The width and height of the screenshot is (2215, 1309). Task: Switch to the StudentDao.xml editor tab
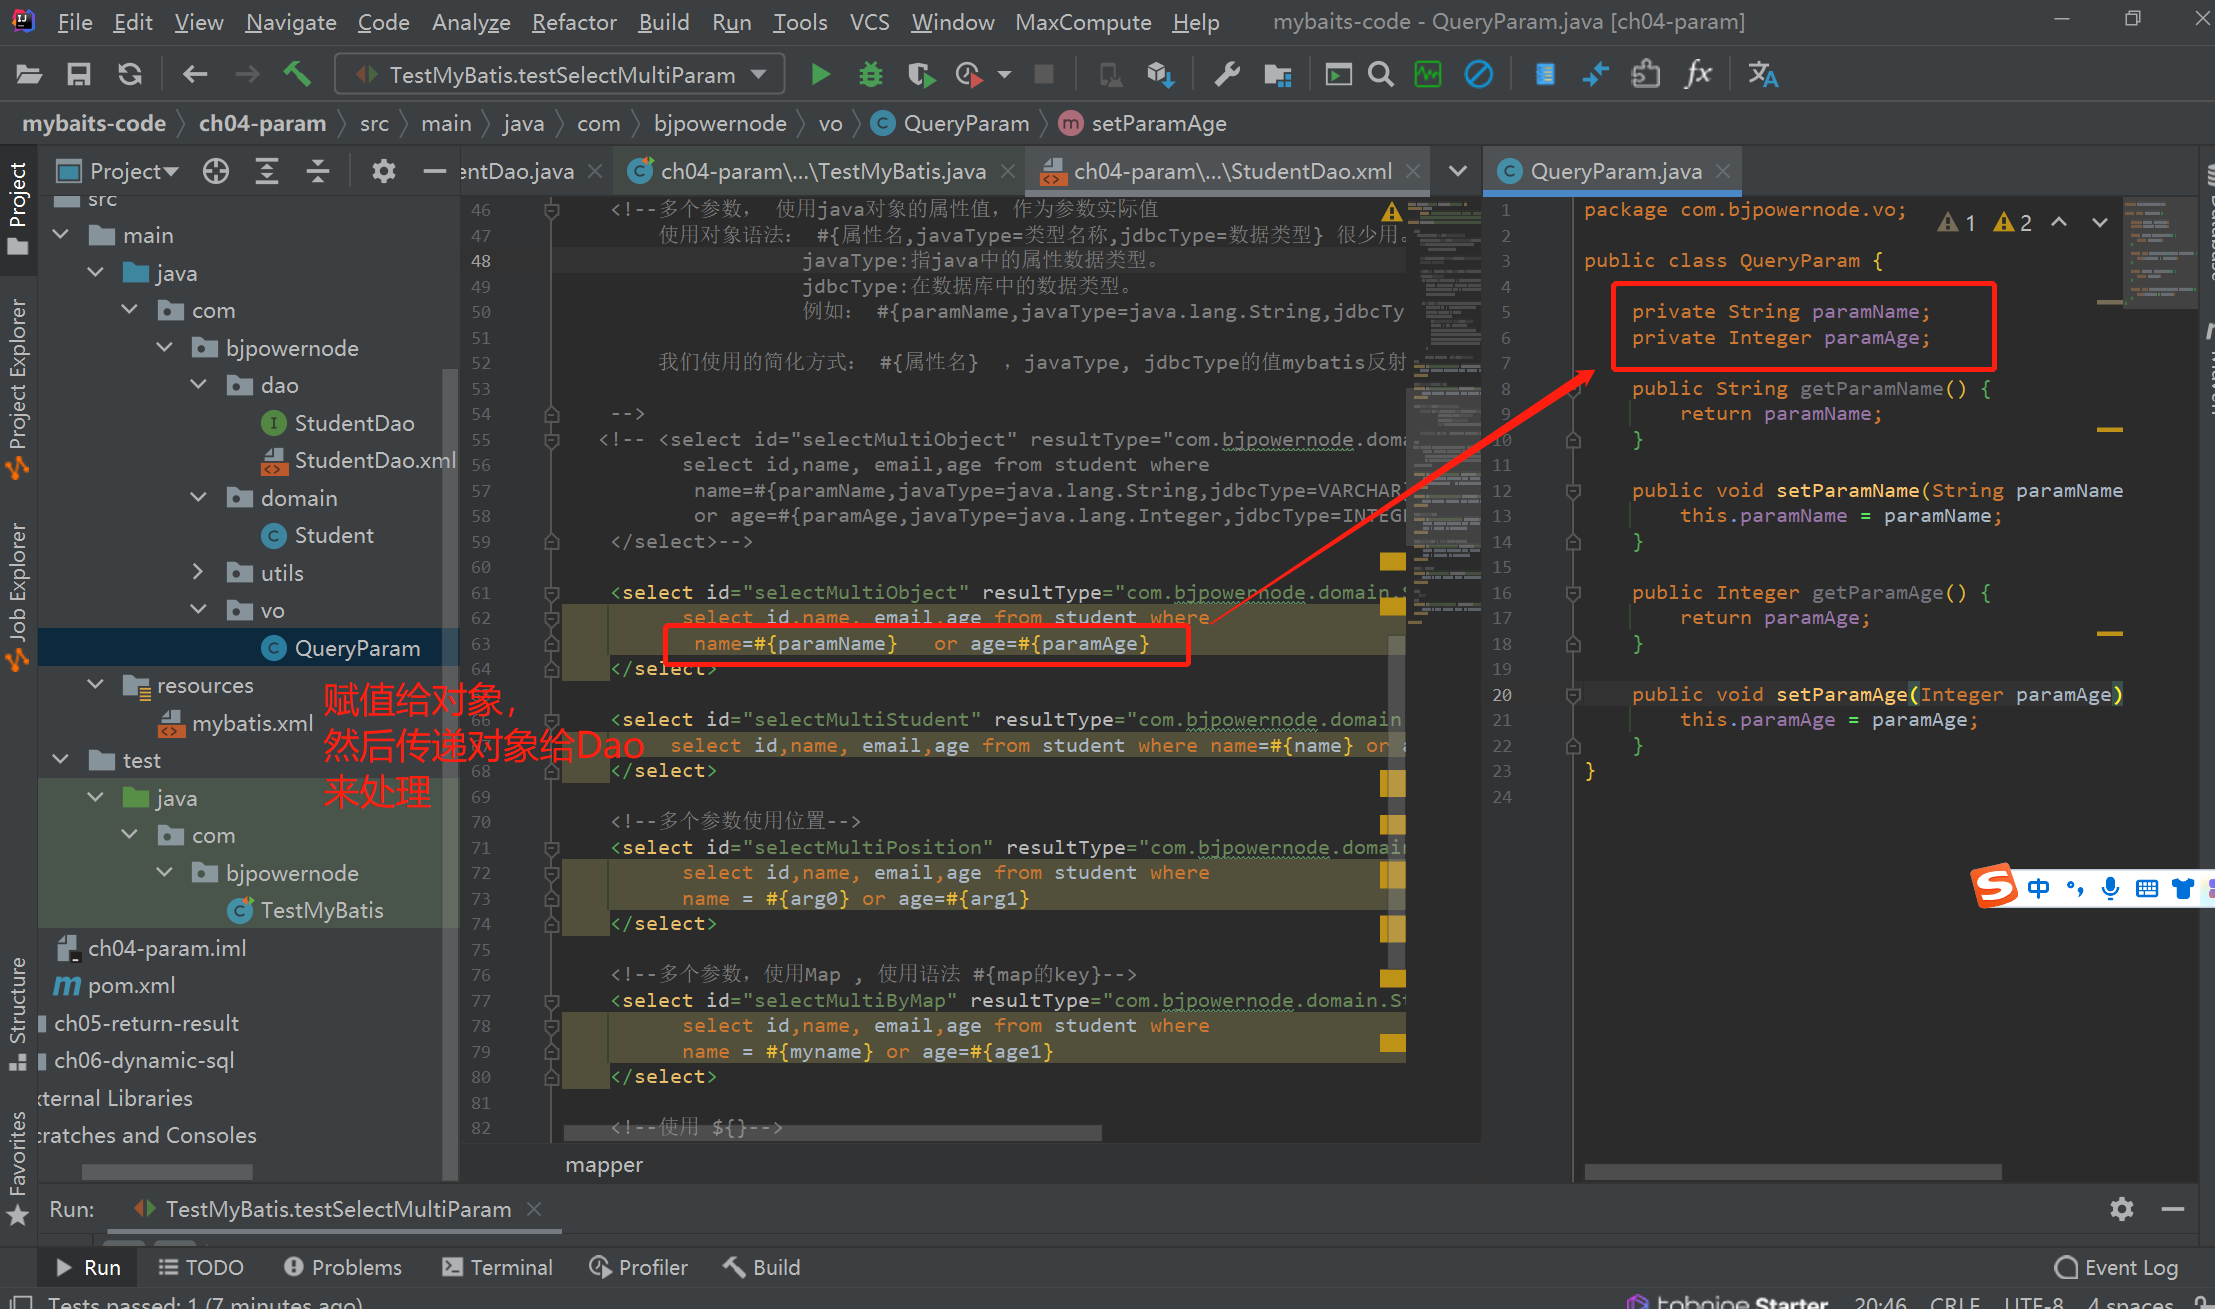tap(1230, 171)
